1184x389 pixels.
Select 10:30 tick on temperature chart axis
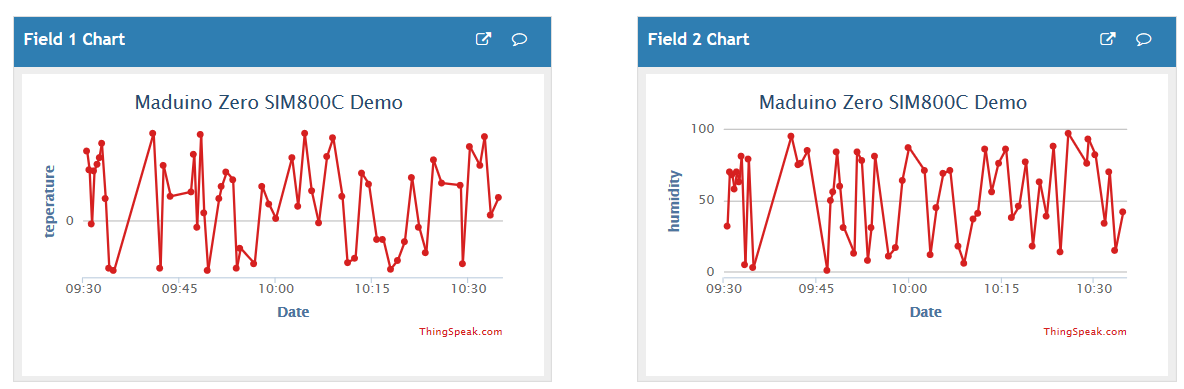468,289
